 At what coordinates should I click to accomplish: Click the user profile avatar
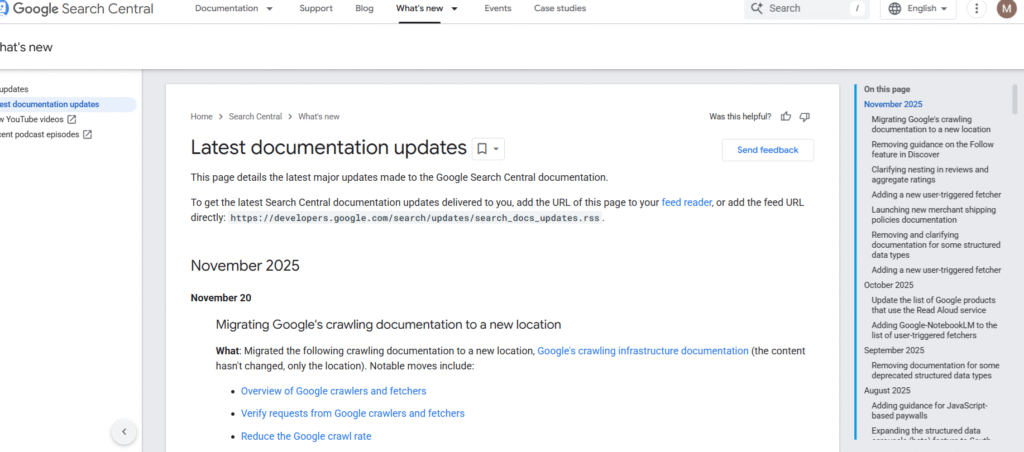coord(1006,9)
